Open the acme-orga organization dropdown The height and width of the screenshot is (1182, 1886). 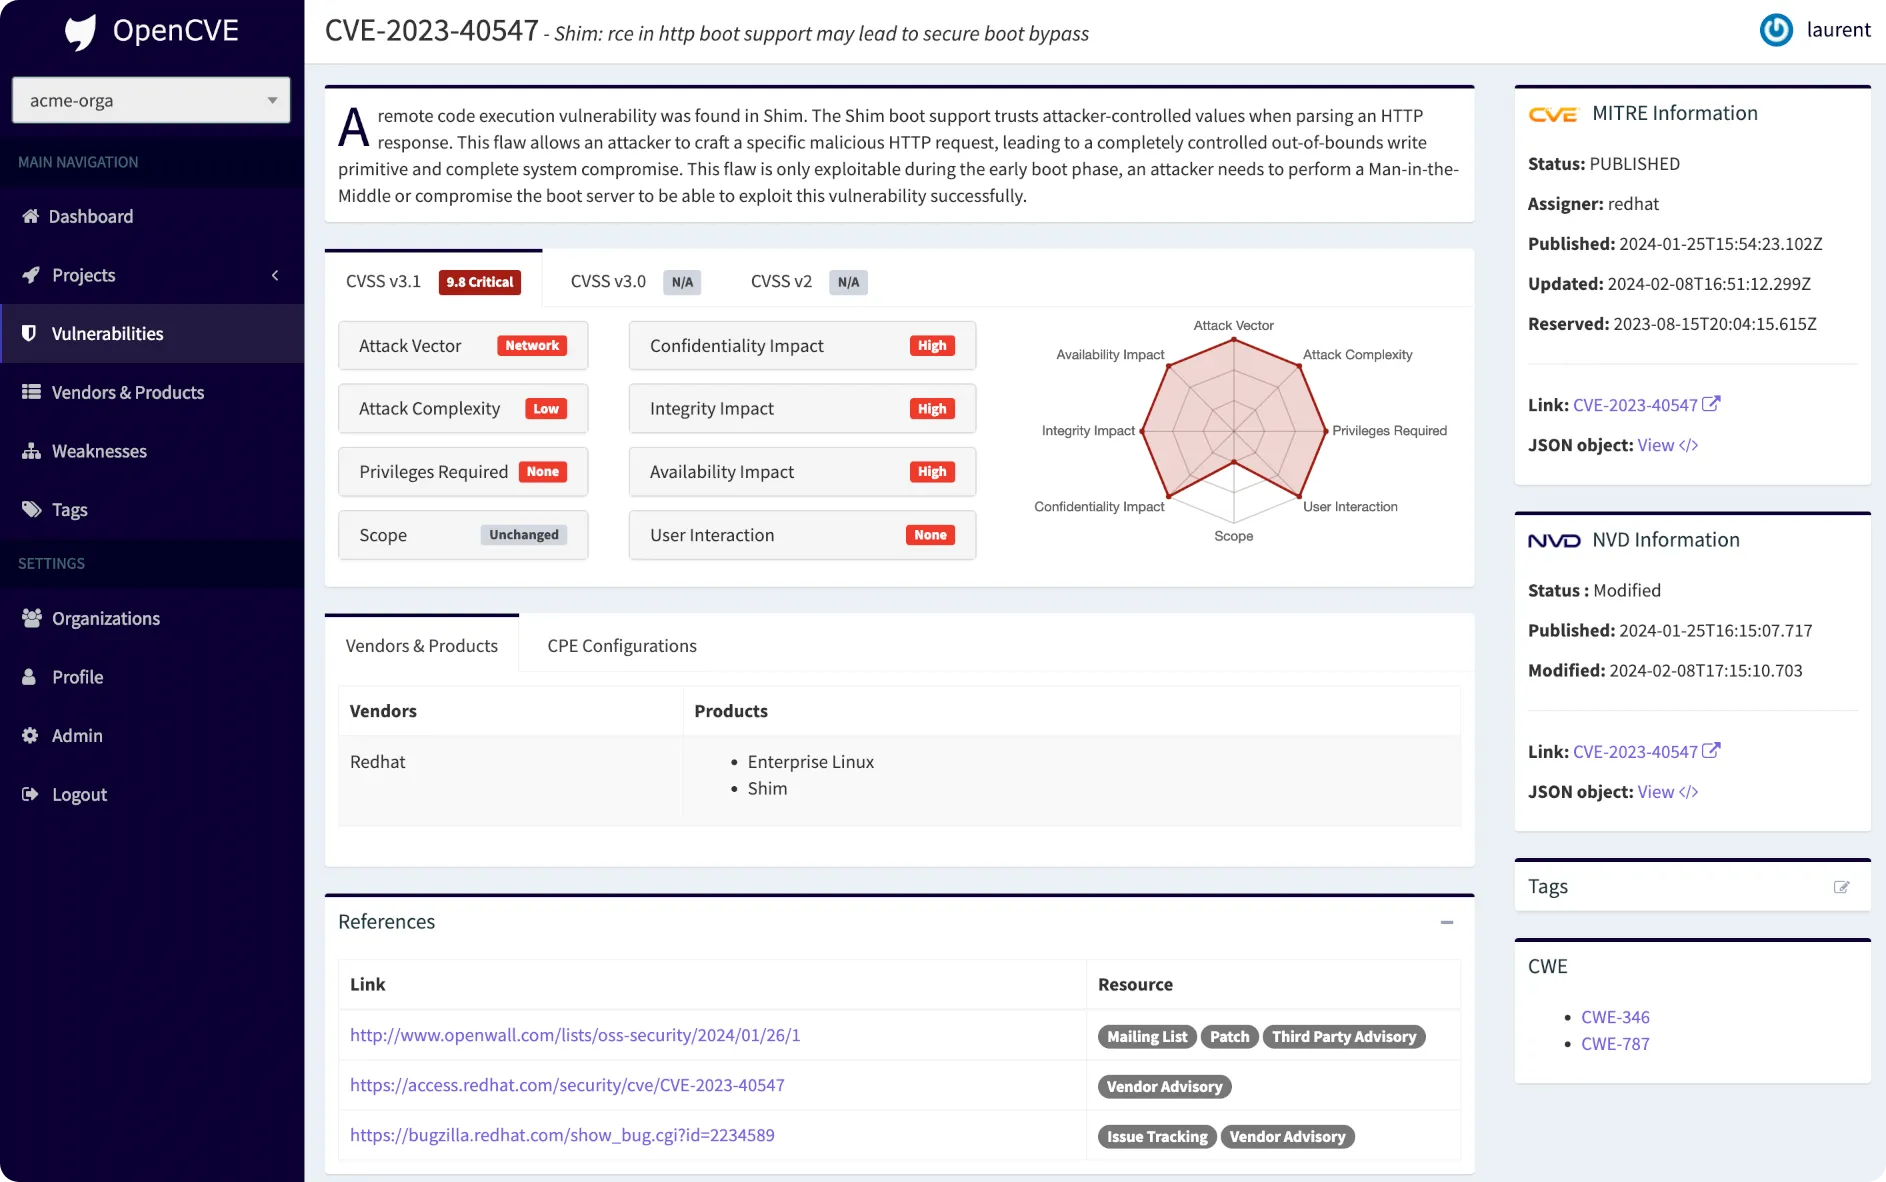coord(151,100)
